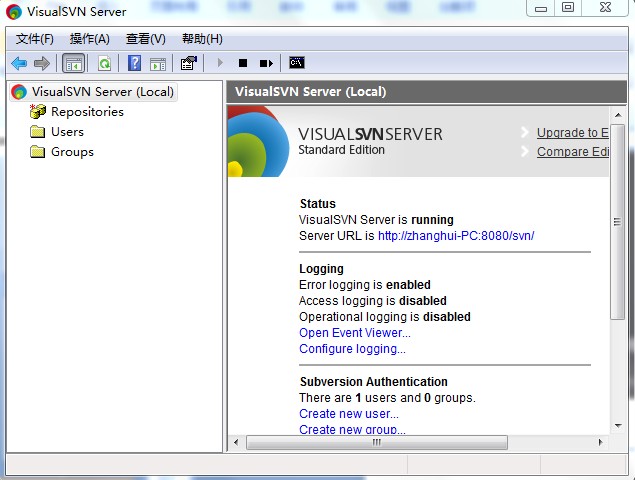Click the Back arrow toolbar icon

click(19, 63)
